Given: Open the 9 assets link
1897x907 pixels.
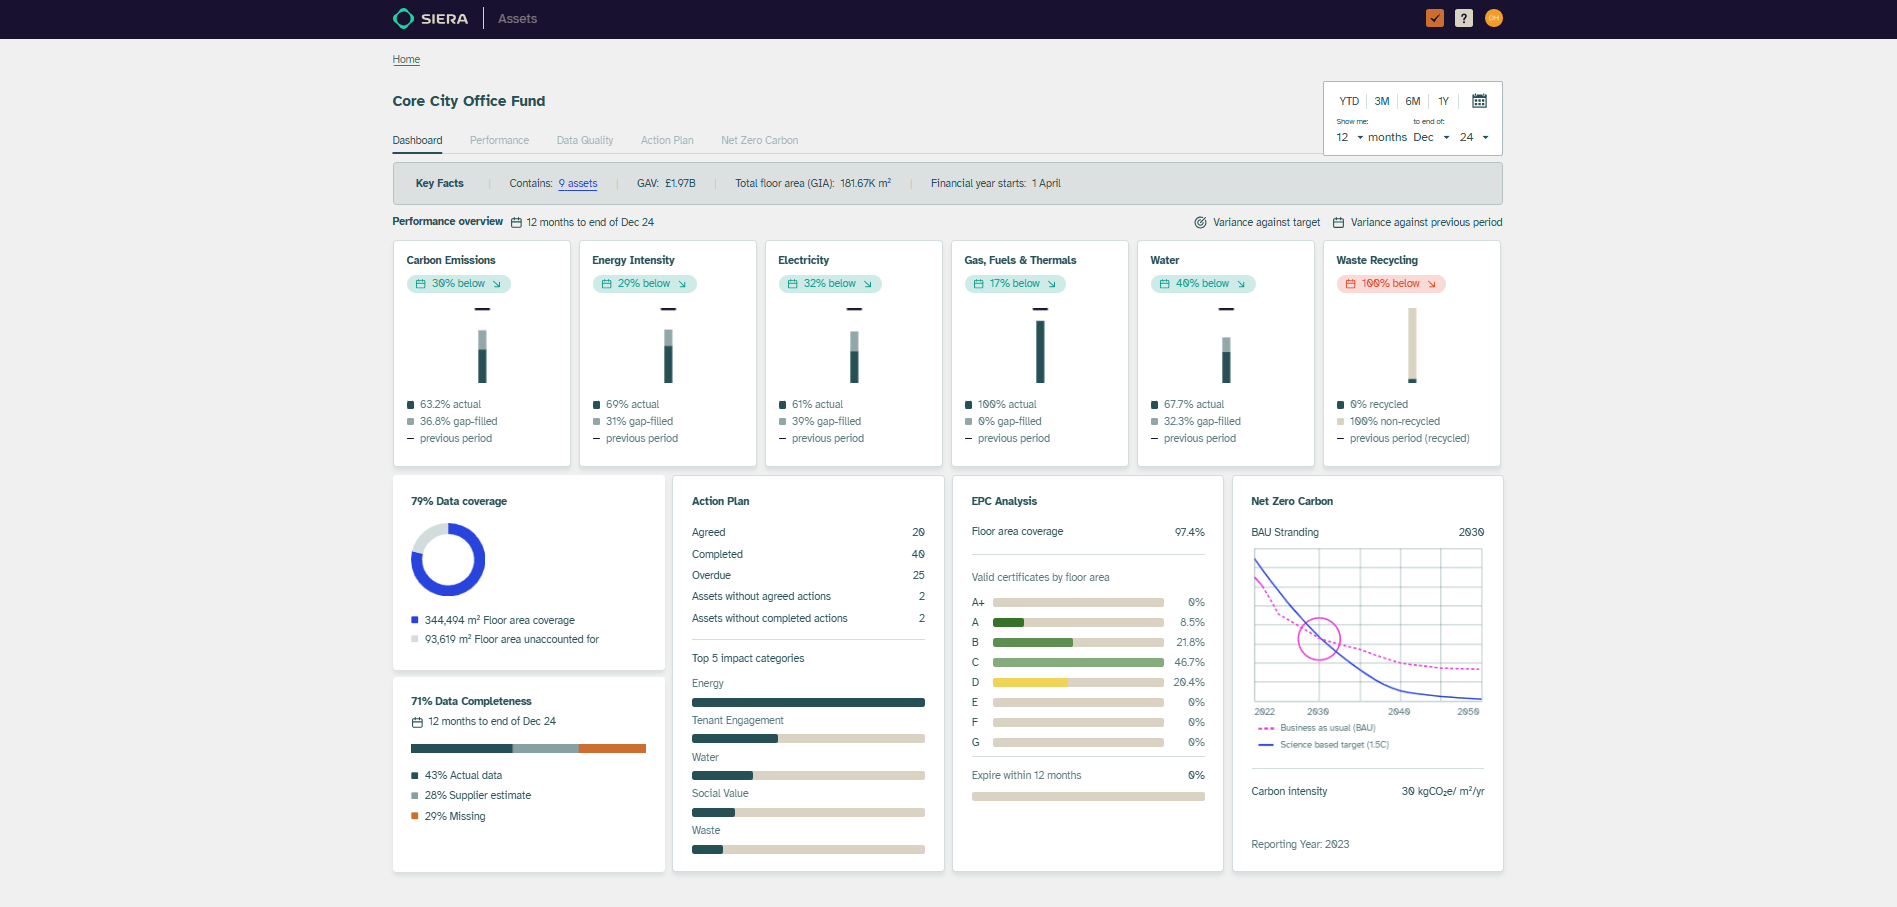Looking at the screenshot, I should (577, 184).
